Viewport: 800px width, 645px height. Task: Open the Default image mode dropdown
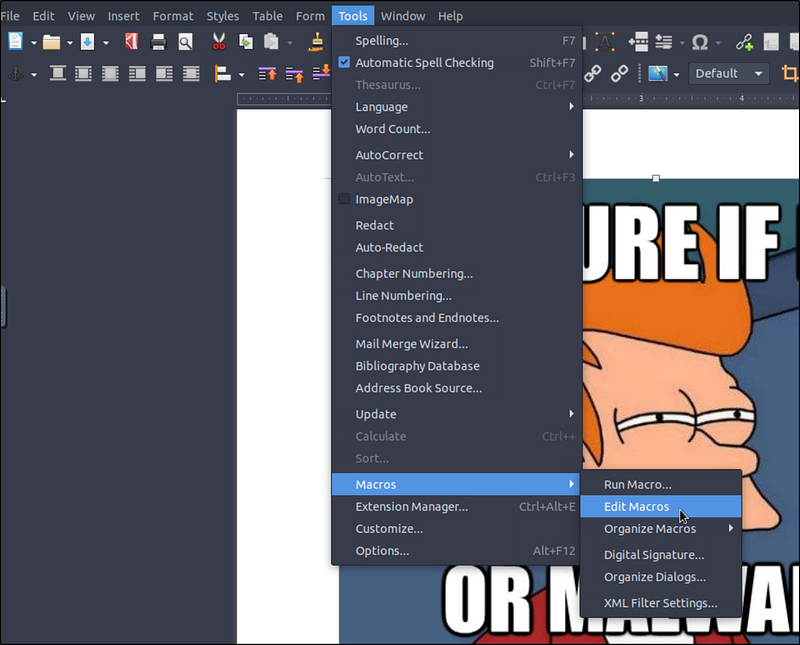pos(729,74)
